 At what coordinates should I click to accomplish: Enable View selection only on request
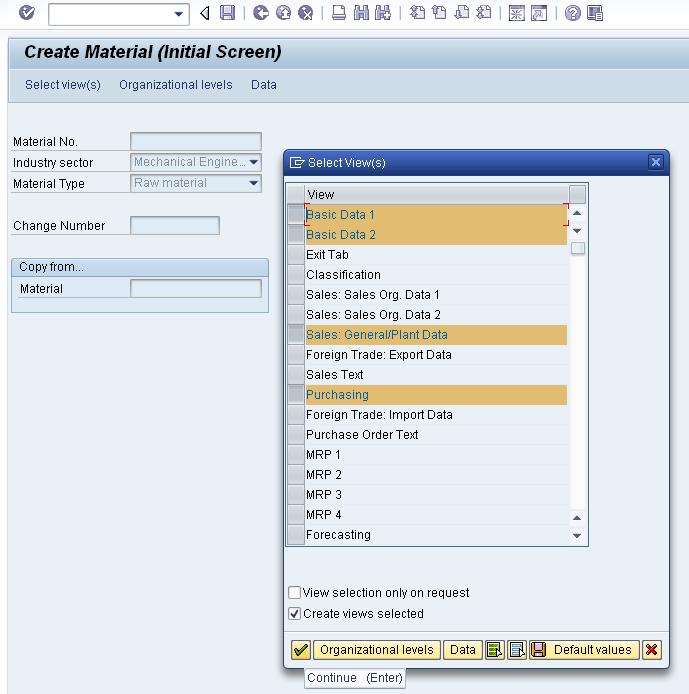click(x=294, y=592)
